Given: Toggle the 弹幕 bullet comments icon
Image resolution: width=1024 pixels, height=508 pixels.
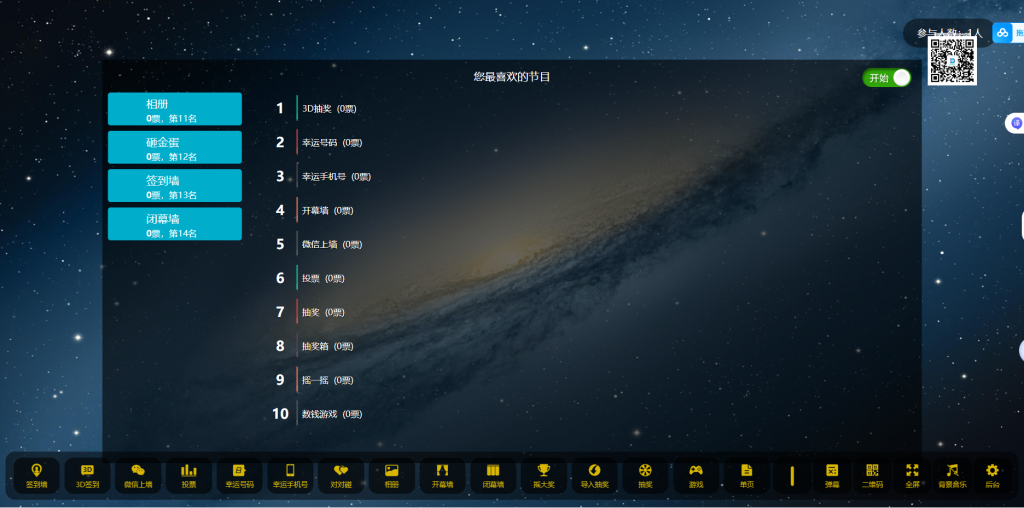Looking at the screenshot, I should [832, 475].
